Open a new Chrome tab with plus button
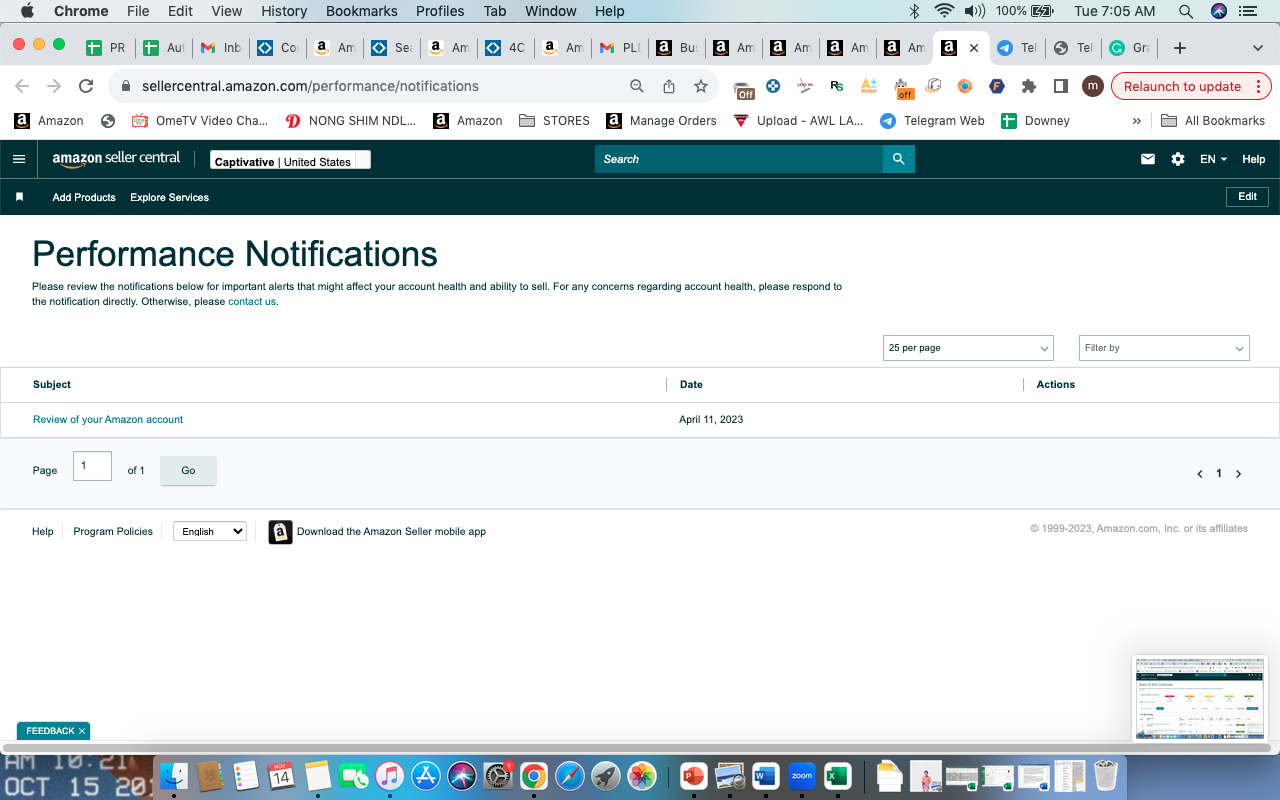 tap(1180, 48)
